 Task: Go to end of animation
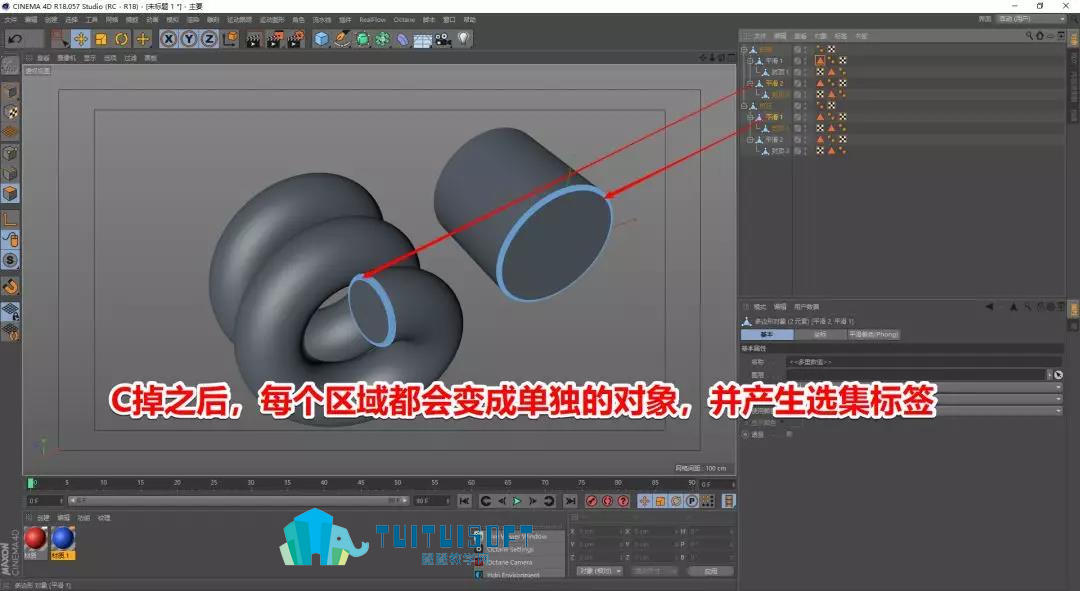[570, 501]
